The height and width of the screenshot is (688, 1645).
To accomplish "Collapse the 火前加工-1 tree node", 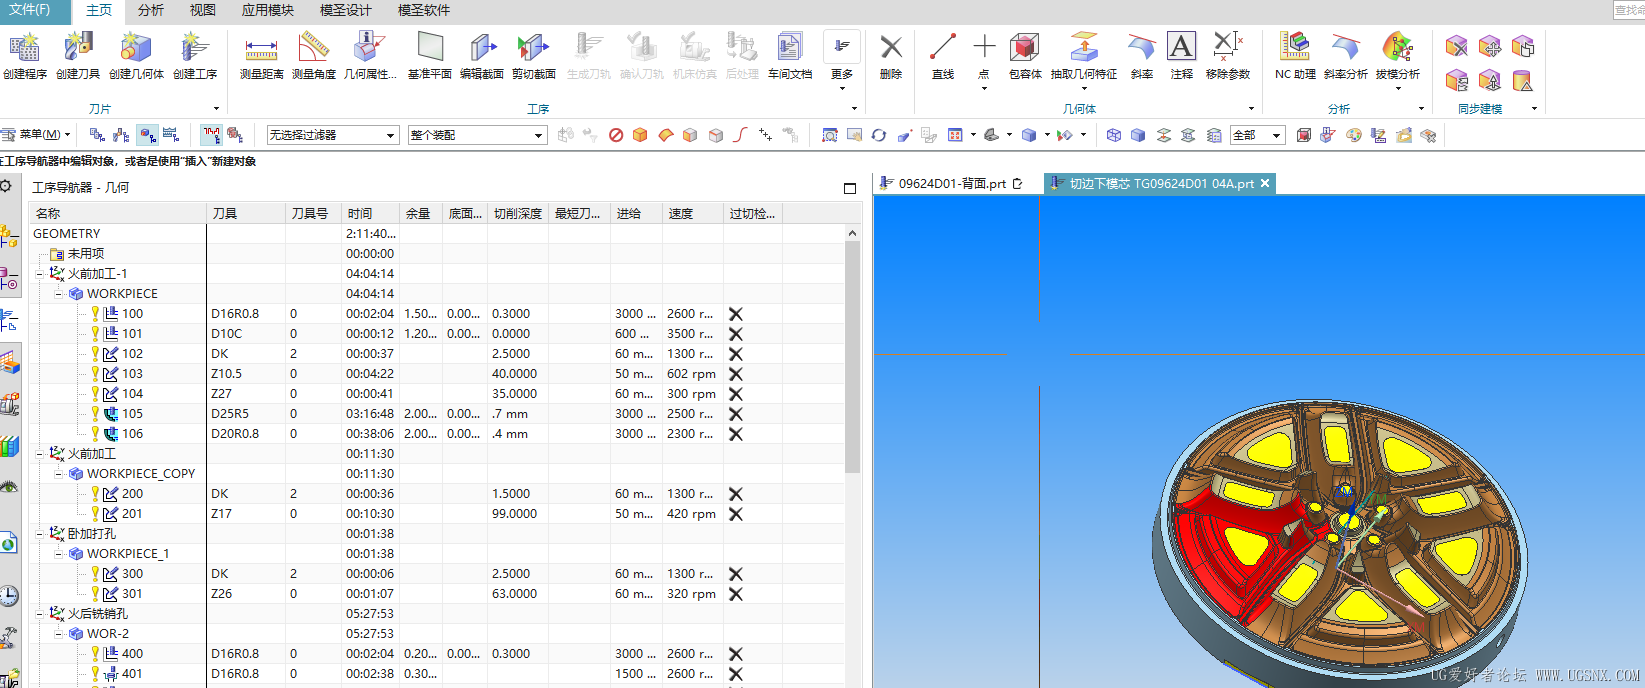I will click(41, 273).
